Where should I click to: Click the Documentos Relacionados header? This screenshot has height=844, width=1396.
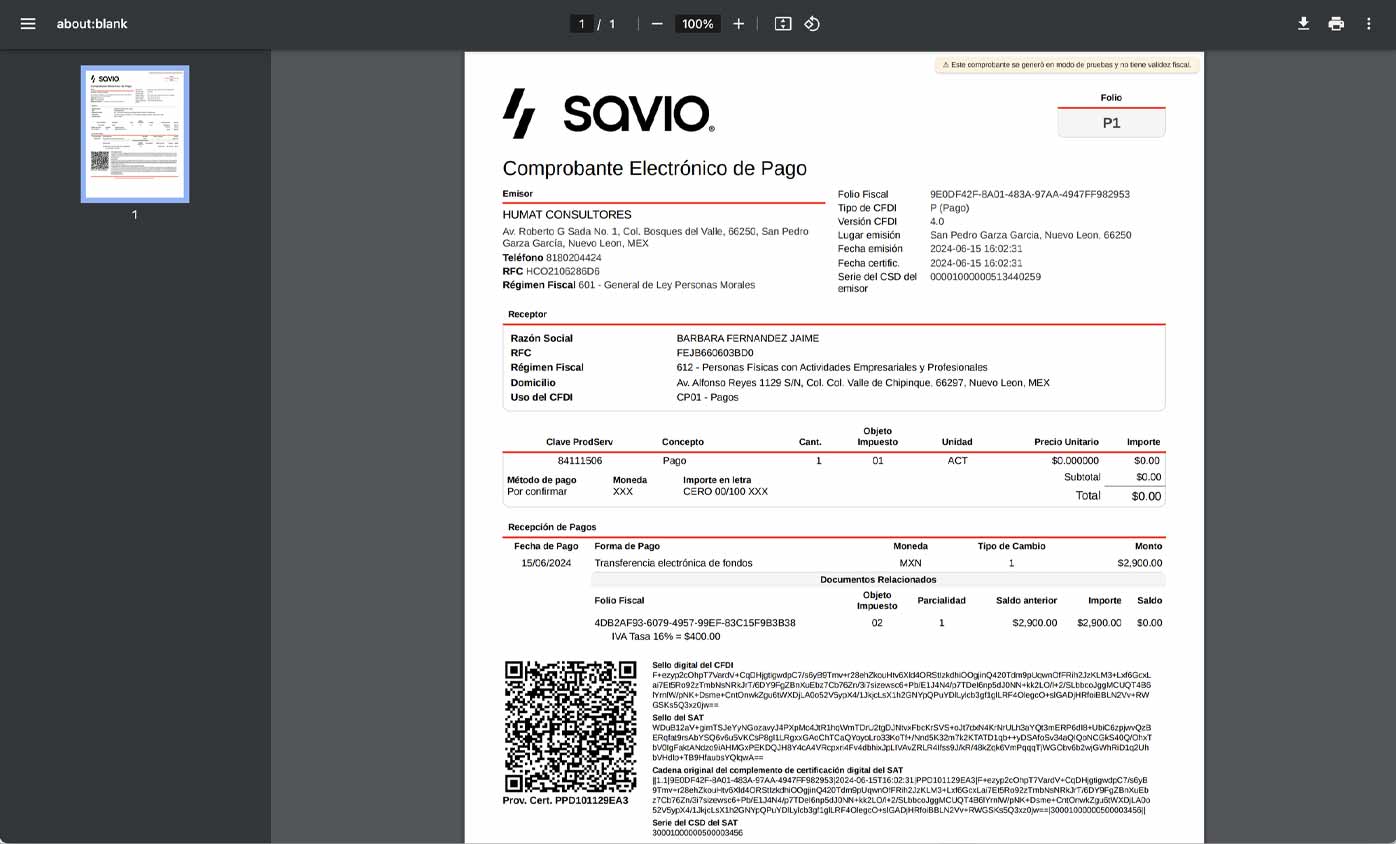(878, 580)
